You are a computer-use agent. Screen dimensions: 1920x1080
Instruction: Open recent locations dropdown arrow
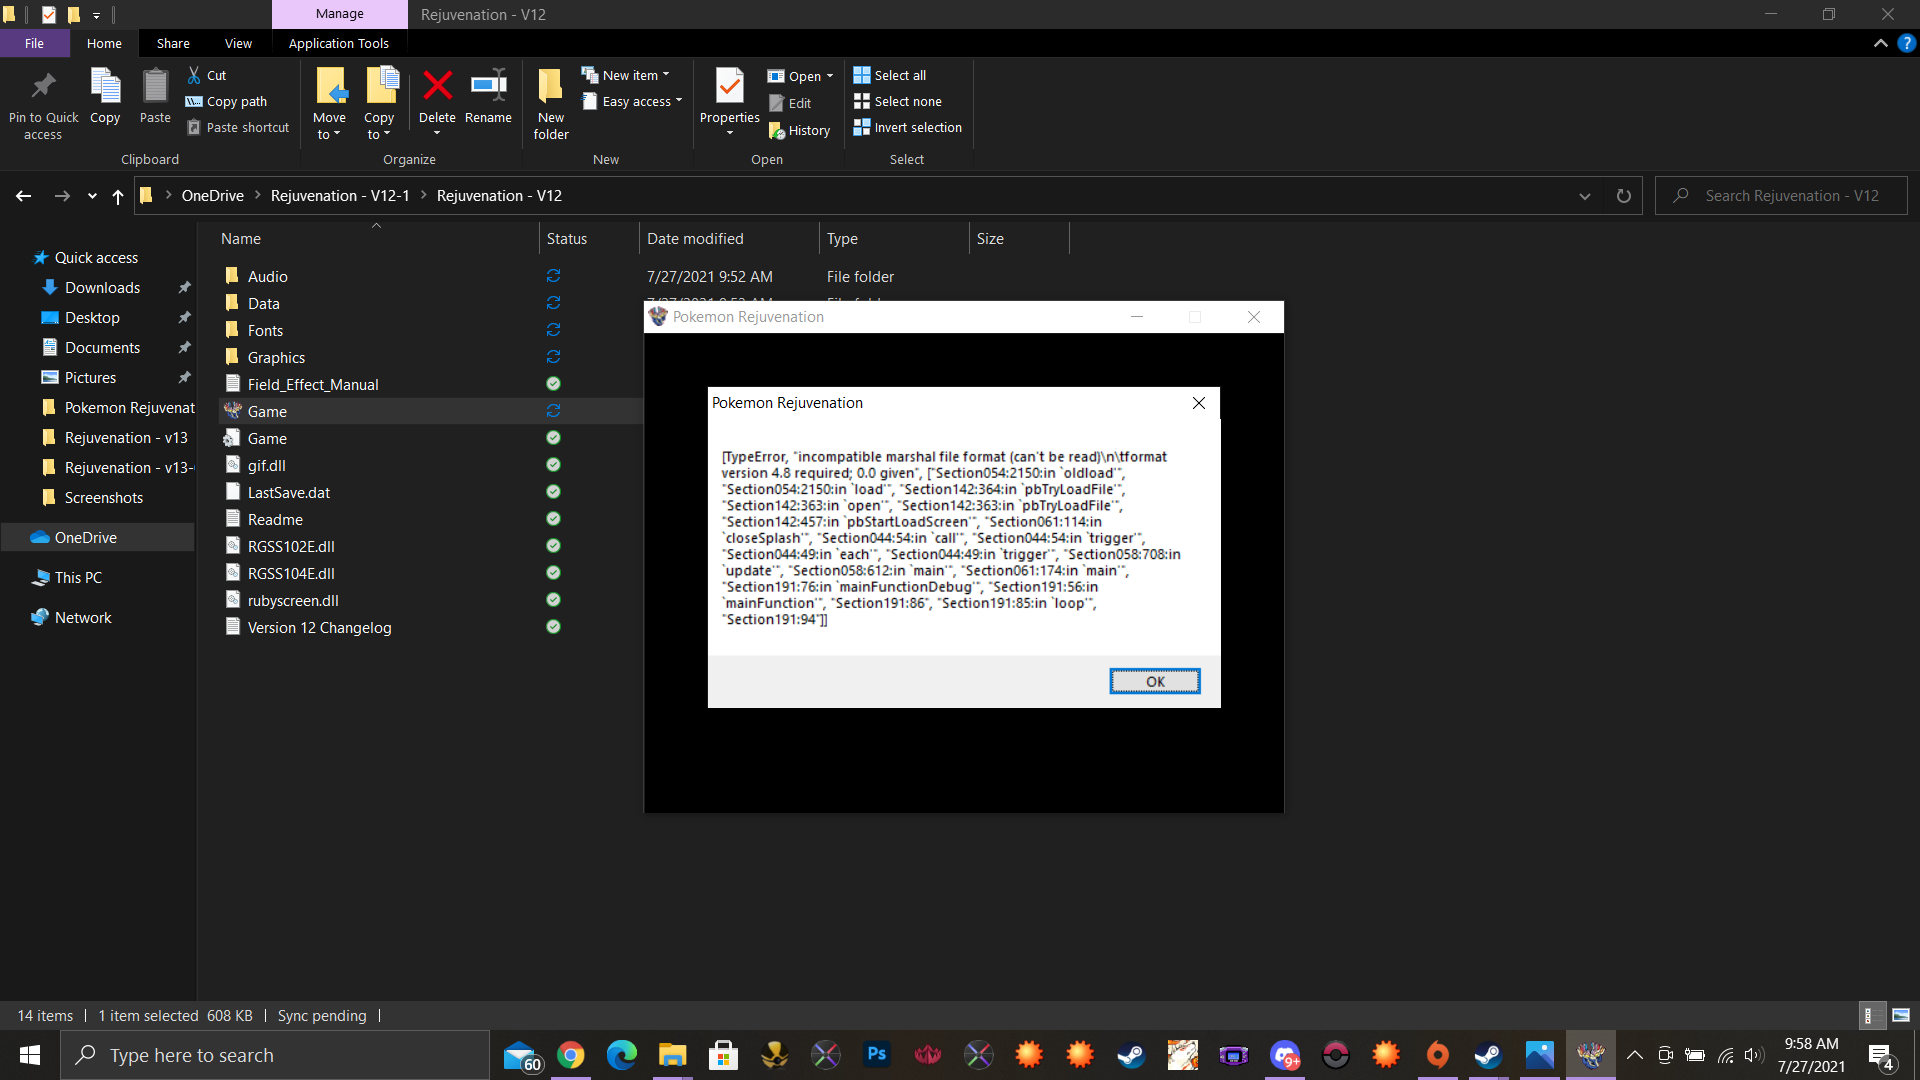pyautogui.click(x=92, y=196)
